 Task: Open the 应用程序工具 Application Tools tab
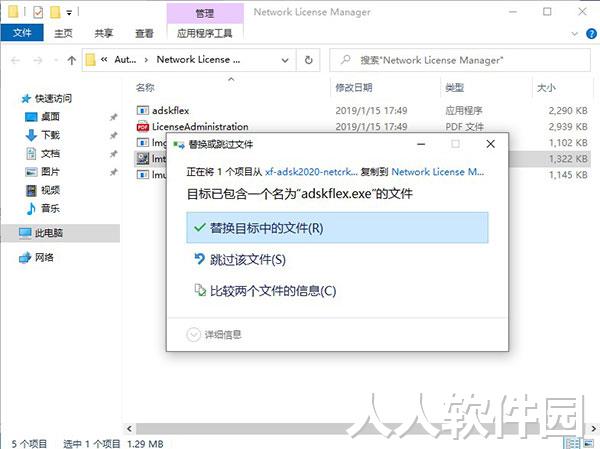point(205,33)
